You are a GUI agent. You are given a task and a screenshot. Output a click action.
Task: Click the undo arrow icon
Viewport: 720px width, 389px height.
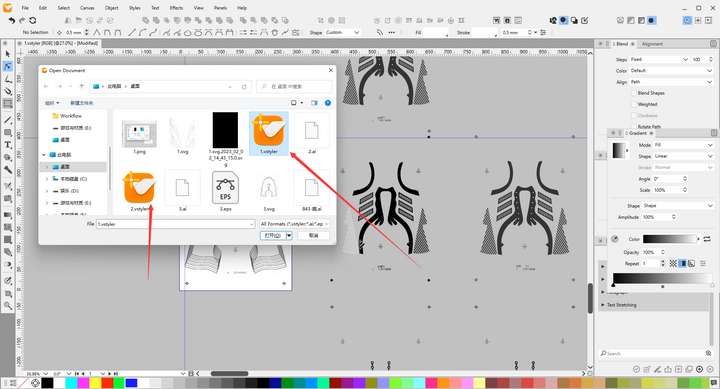[x=12, y=20]
